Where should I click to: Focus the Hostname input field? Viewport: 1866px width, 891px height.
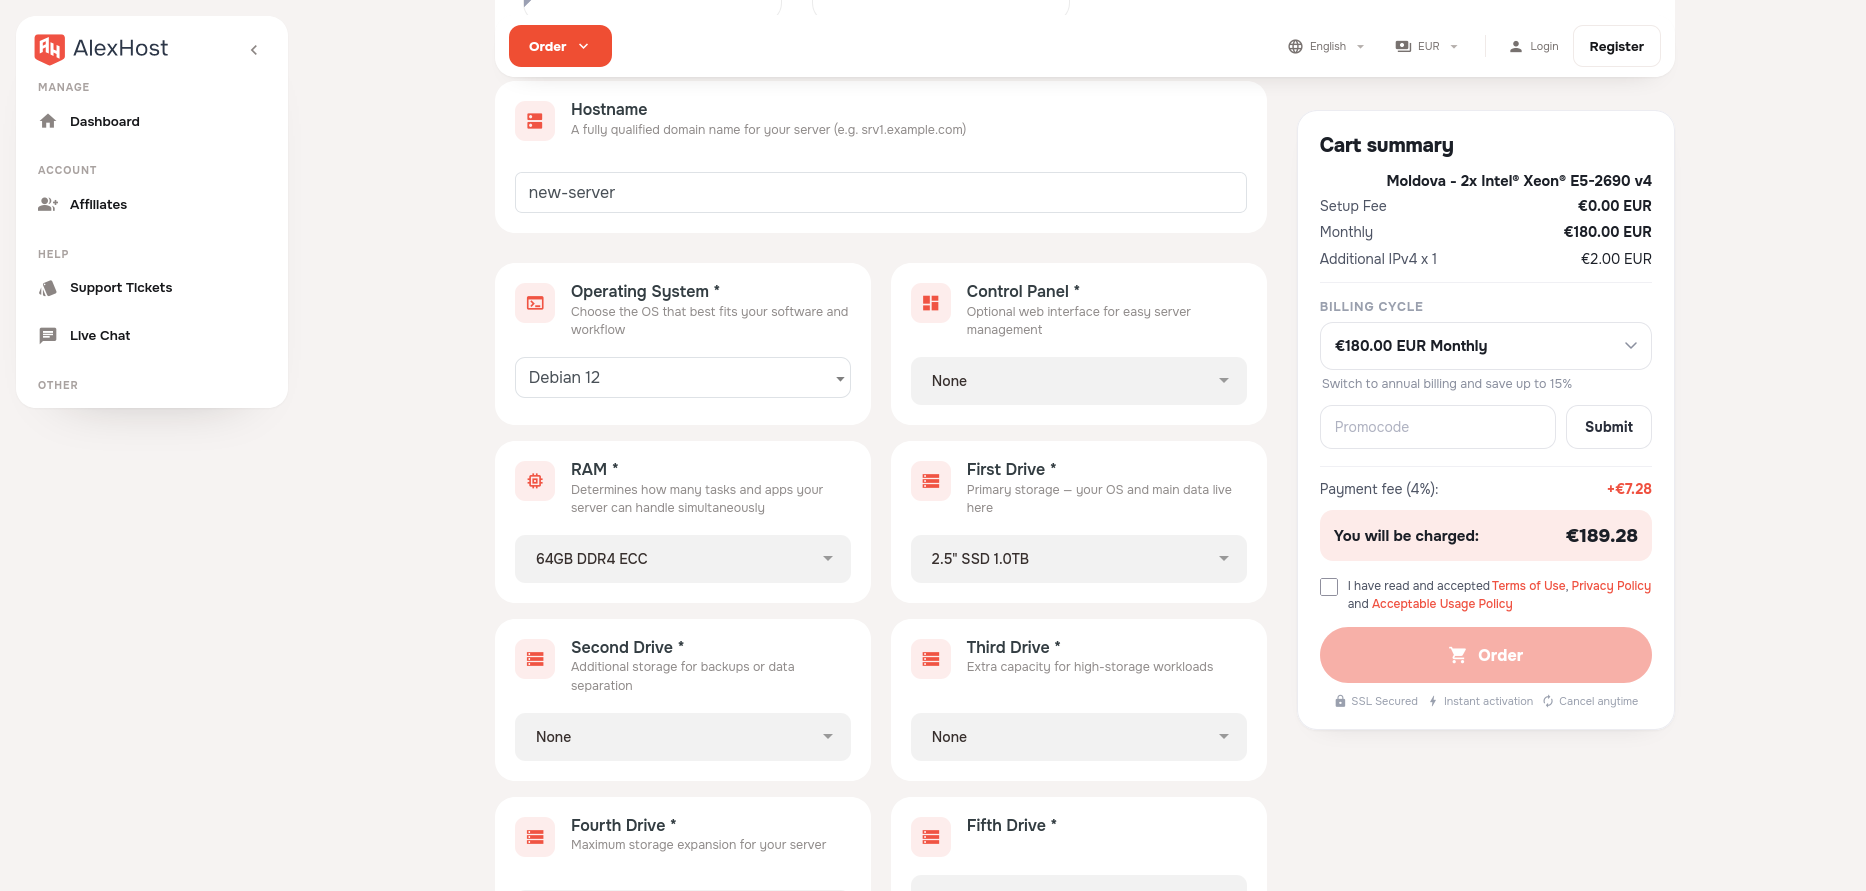pyautogui.click(x=881, y=192)
